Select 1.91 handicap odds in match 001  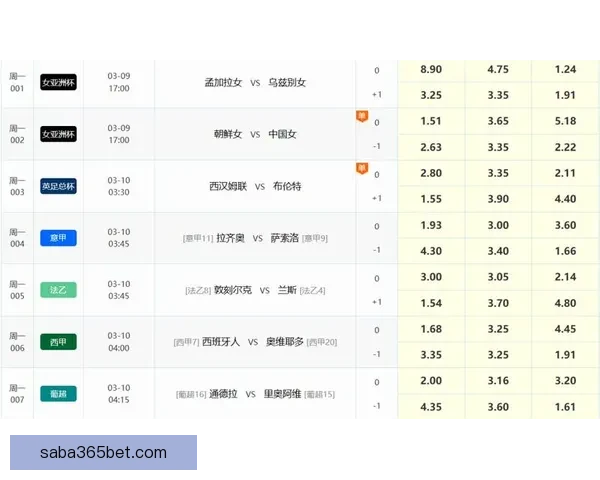coord(565,95)
